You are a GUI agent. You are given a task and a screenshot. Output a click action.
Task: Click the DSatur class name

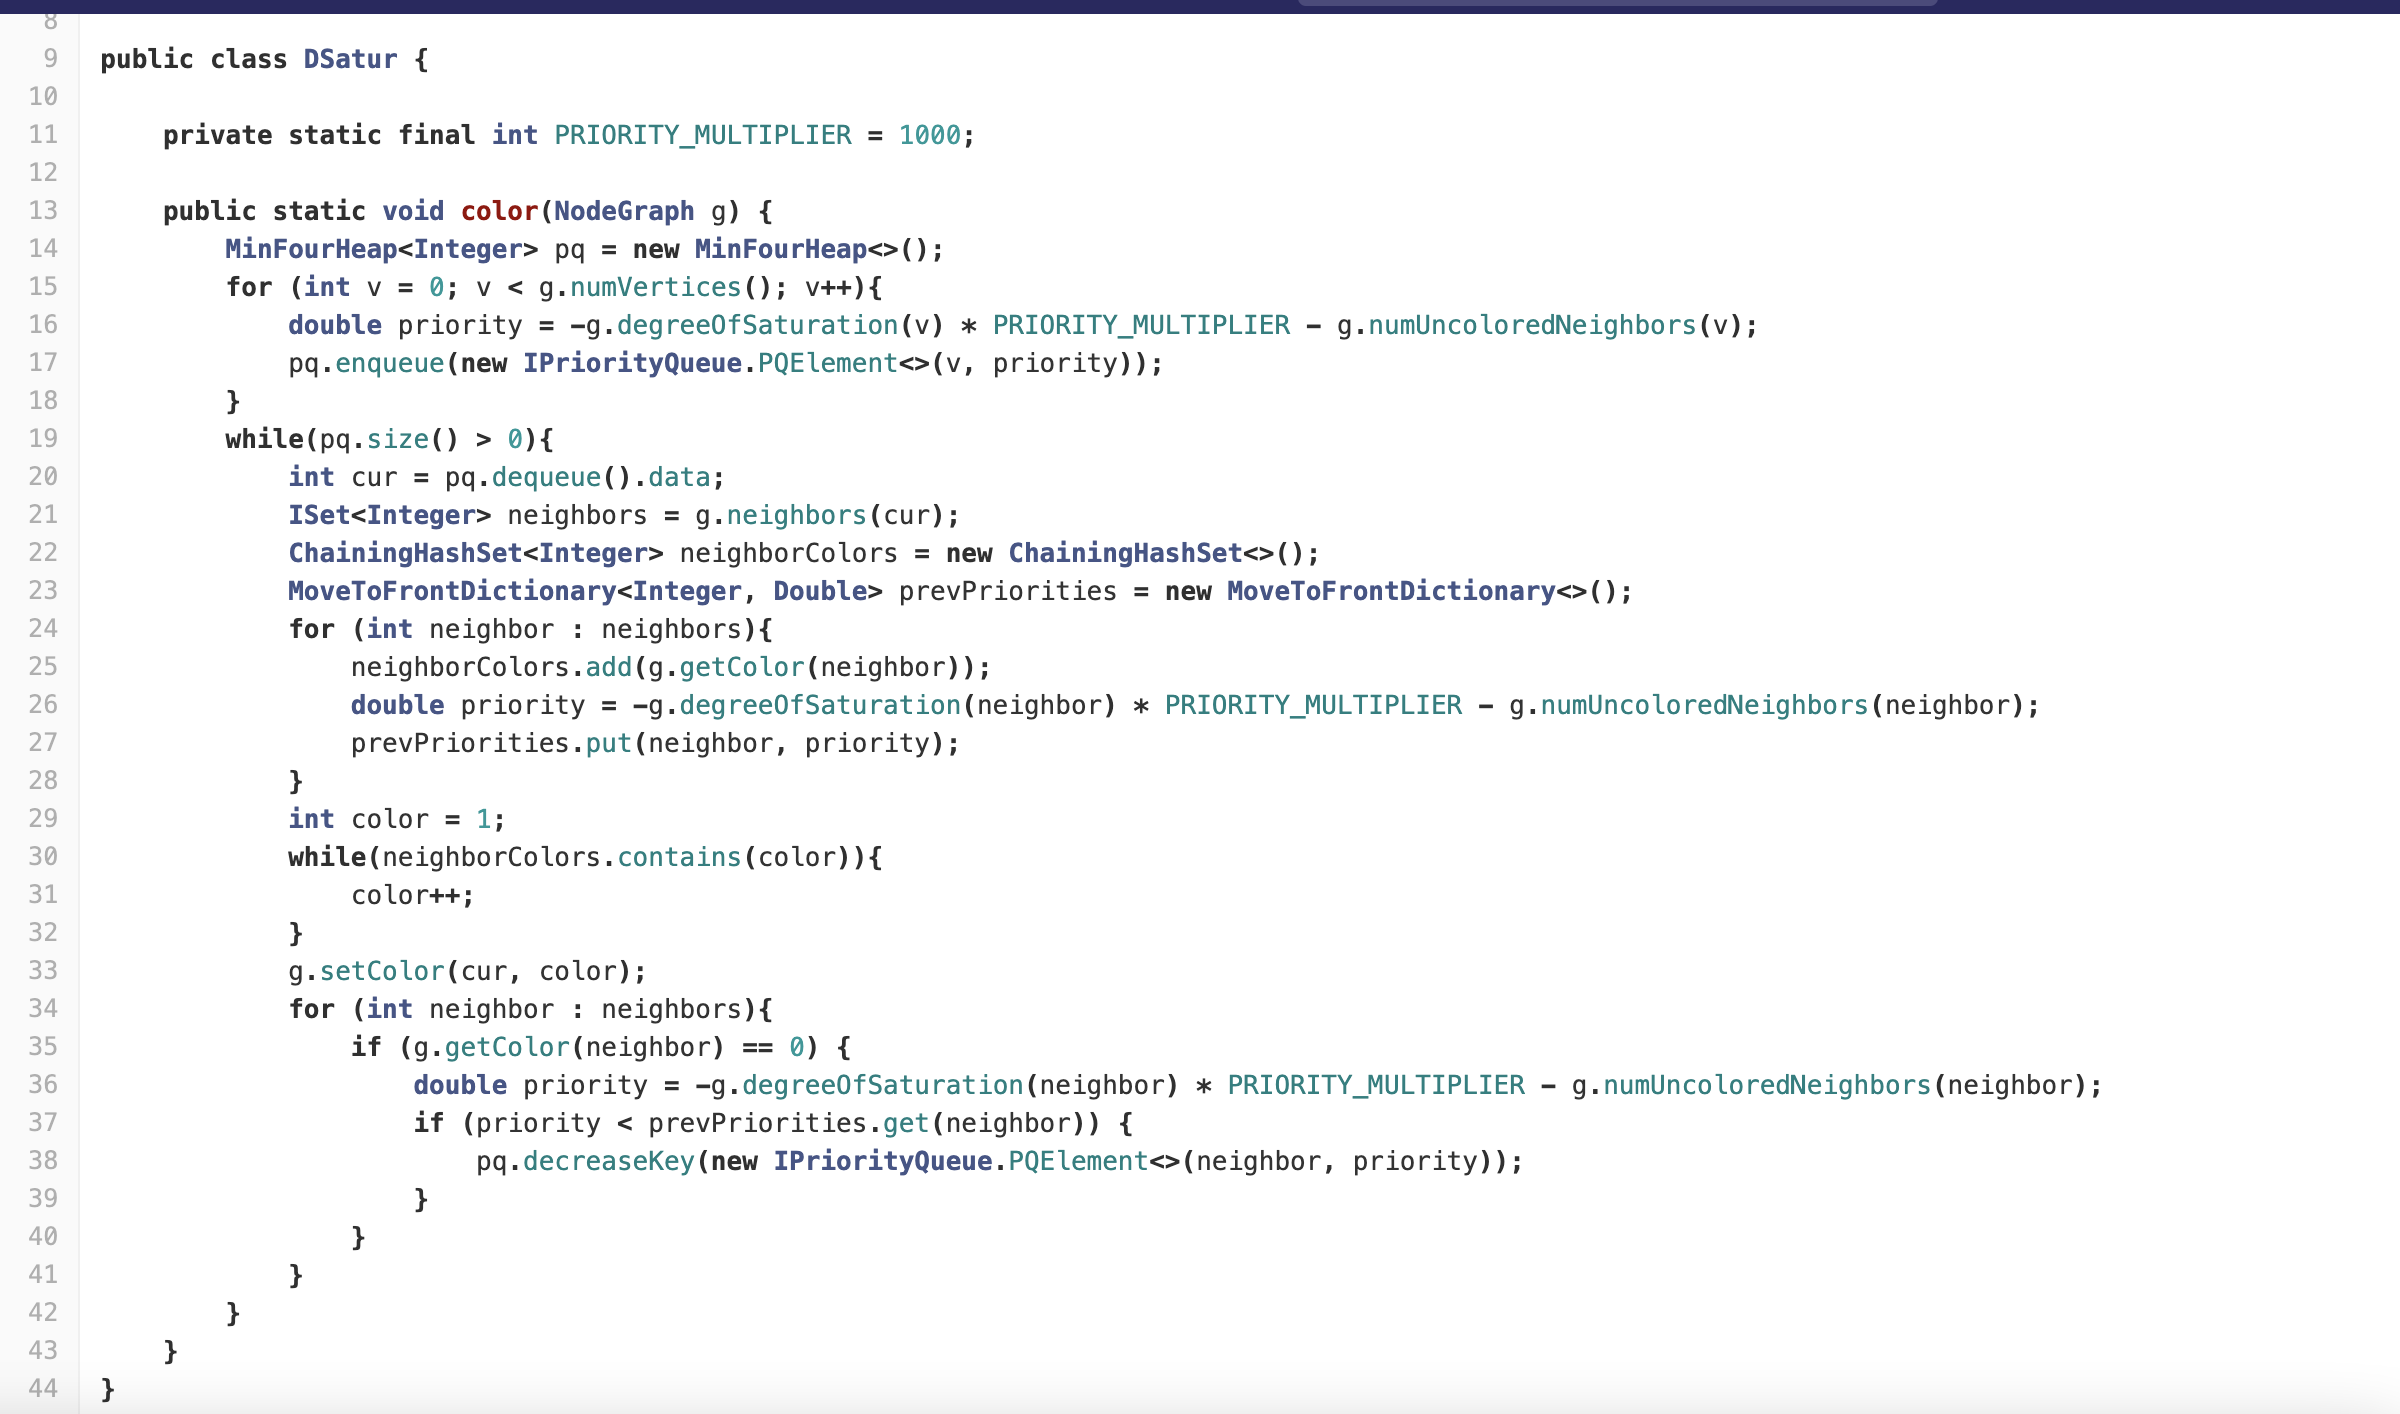(x=350, y=59)
